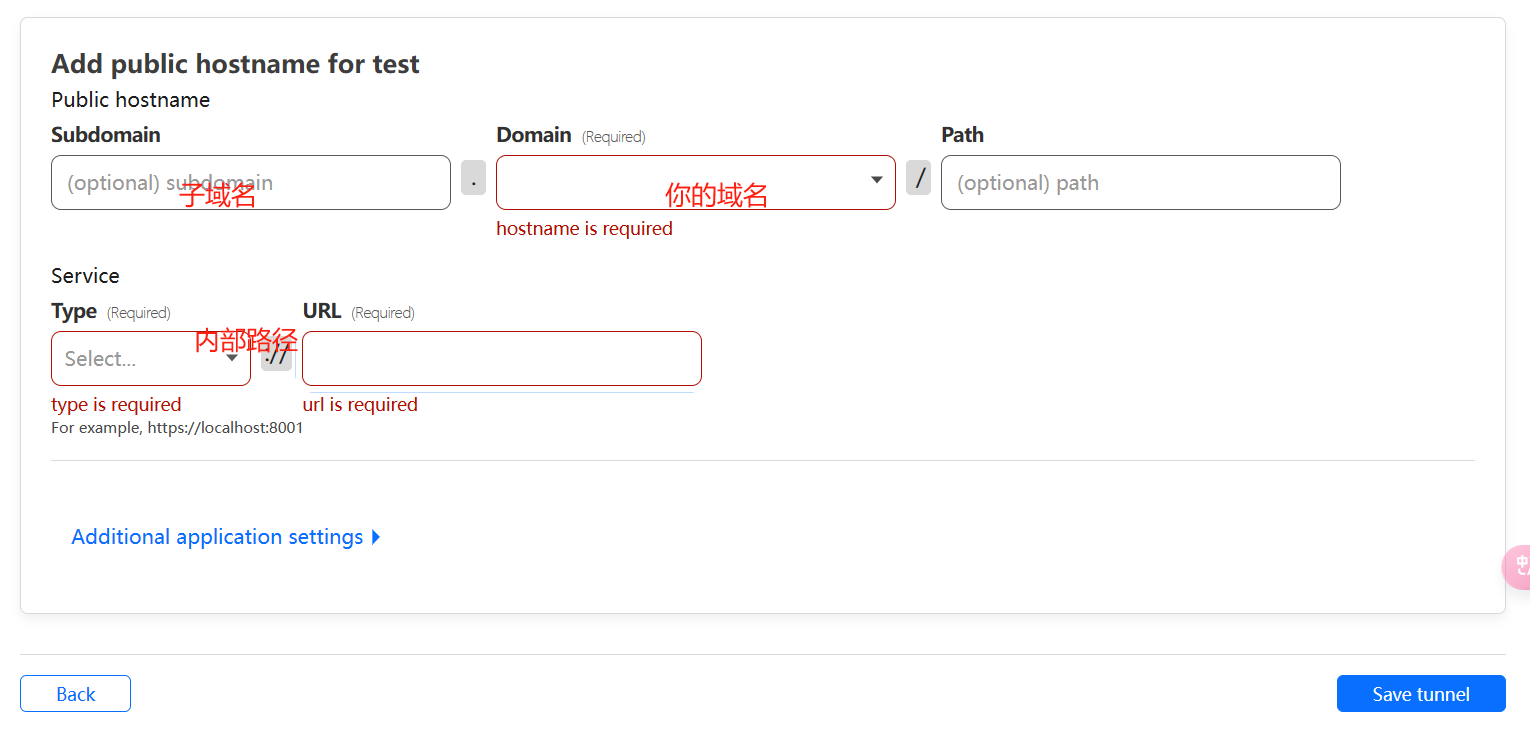This screenshot has height=734, width=1530.
Task: Click the :// separator before URL field
Action: point(276,356)
